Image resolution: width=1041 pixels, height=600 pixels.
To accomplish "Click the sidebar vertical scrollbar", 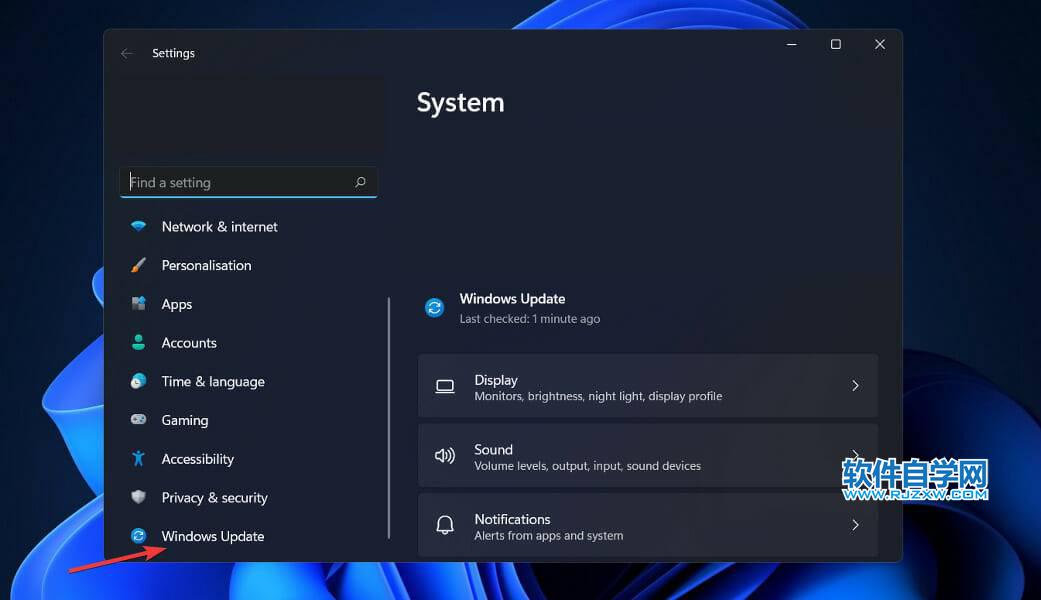I will tap(389, 418).
